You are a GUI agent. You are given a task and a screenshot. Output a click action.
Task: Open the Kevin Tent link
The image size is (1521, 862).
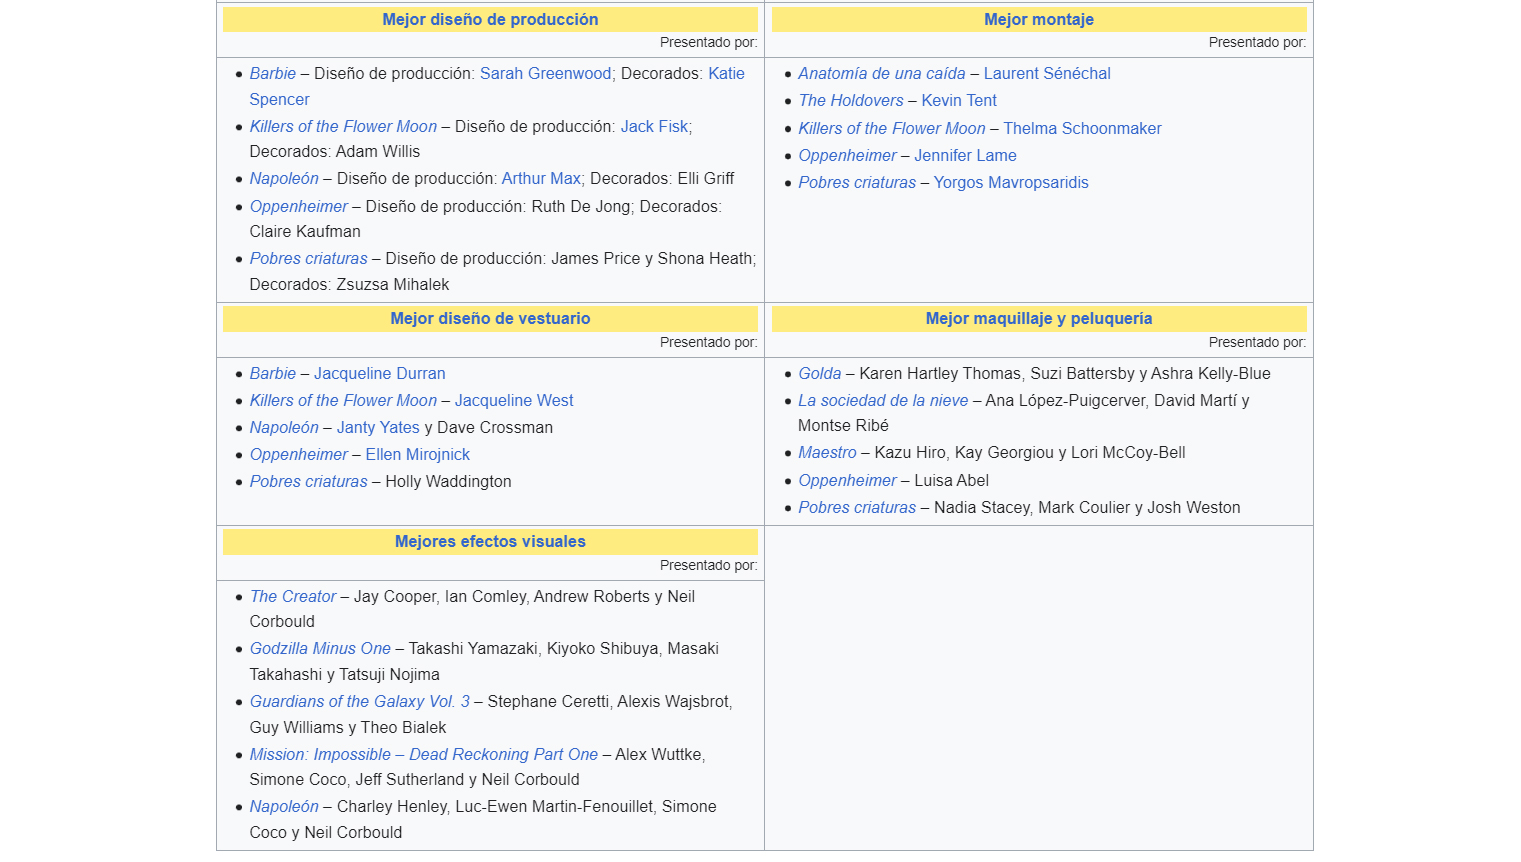point(959,100)
